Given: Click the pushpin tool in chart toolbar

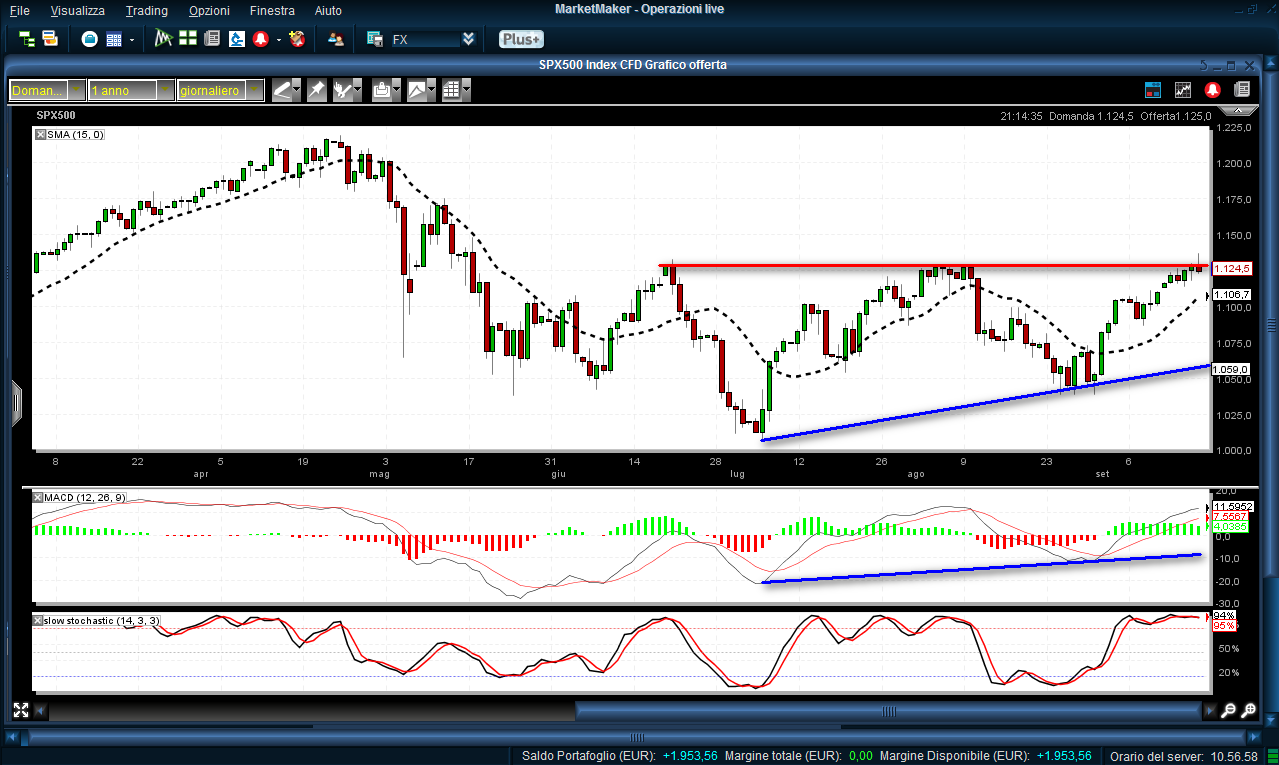Looking at the screenshot, I should (x=315, y=90).
